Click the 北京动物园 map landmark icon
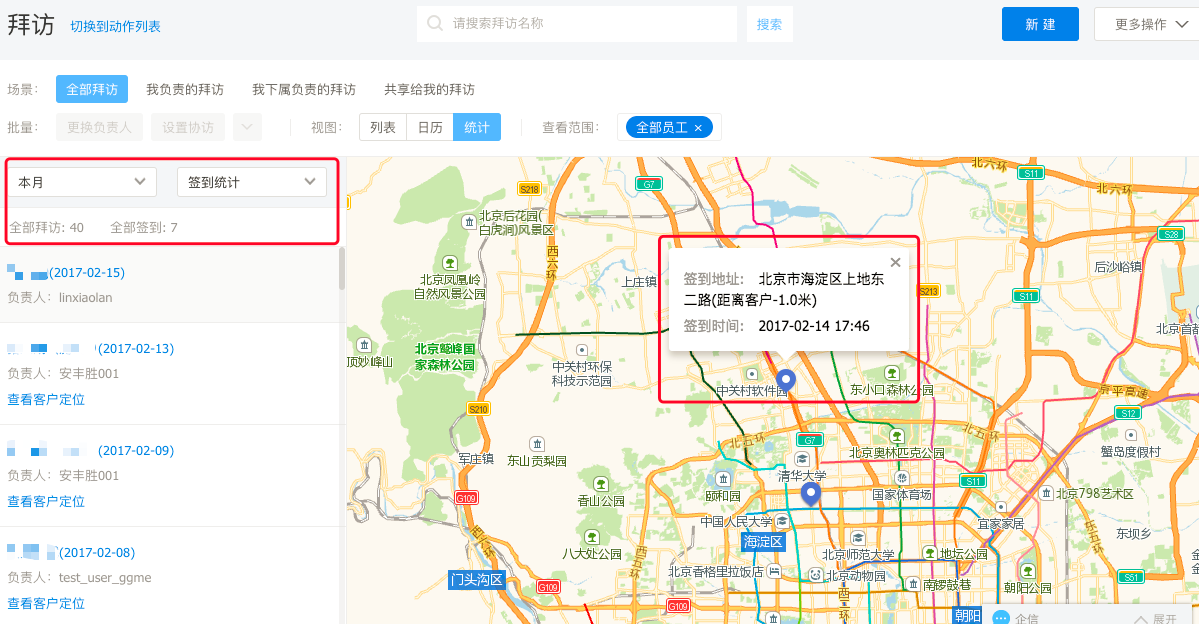Viewport: 1199px width, 624px height. tap(815, 575)
